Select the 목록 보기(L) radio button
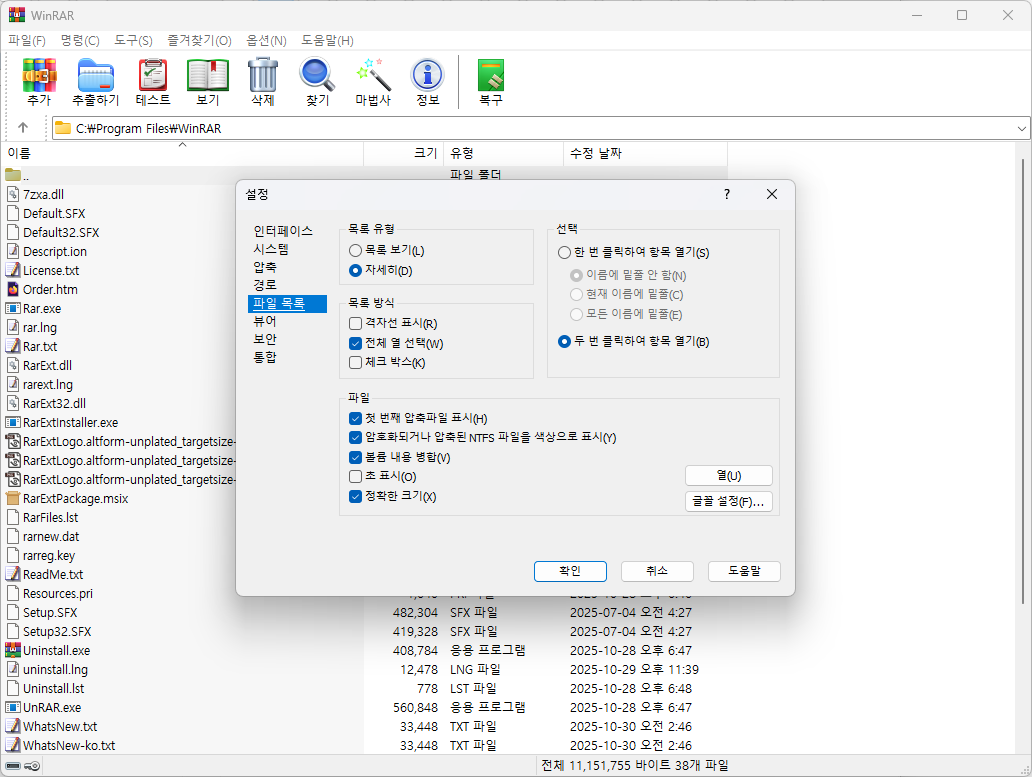 [355, 251]
